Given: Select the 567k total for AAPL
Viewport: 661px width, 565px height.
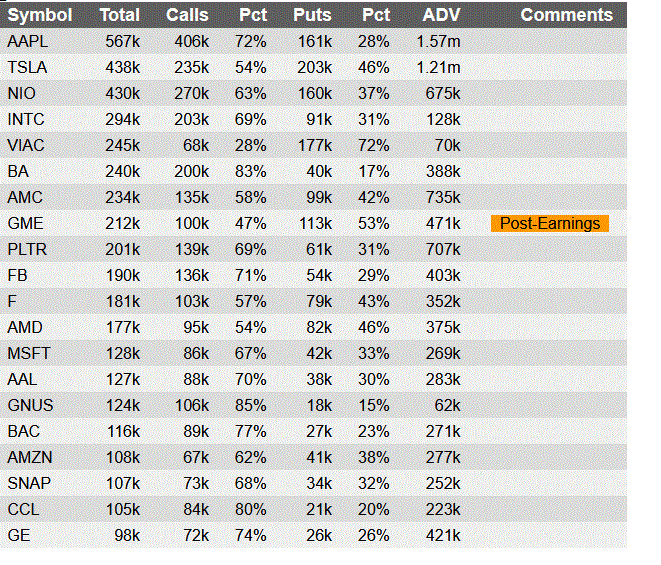Looking at the screenshot, I should 123,41.
